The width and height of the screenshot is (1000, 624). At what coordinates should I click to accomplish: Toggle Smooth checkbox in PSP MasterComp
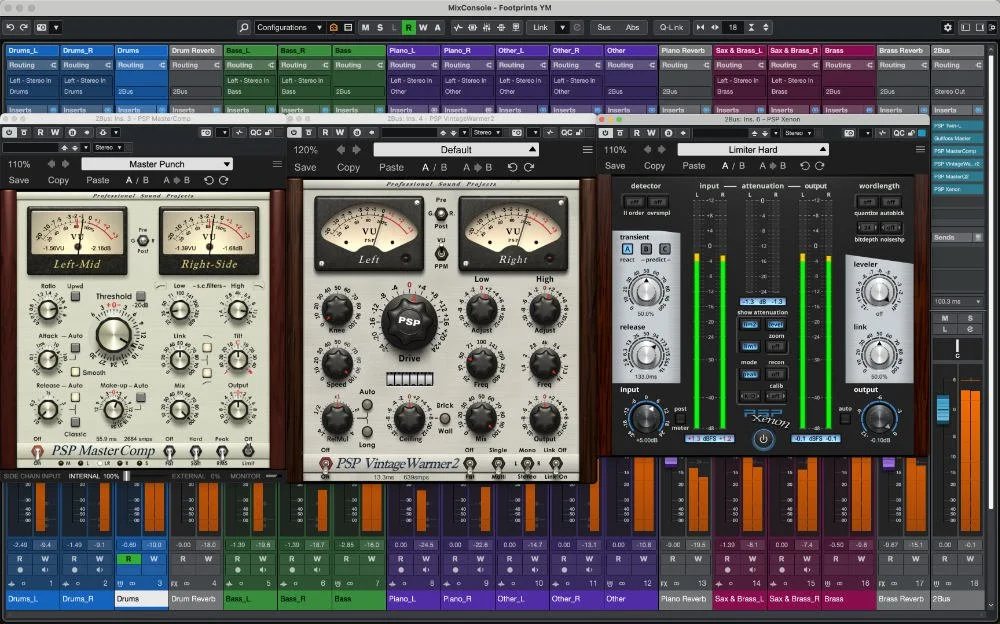pos(75,371)
